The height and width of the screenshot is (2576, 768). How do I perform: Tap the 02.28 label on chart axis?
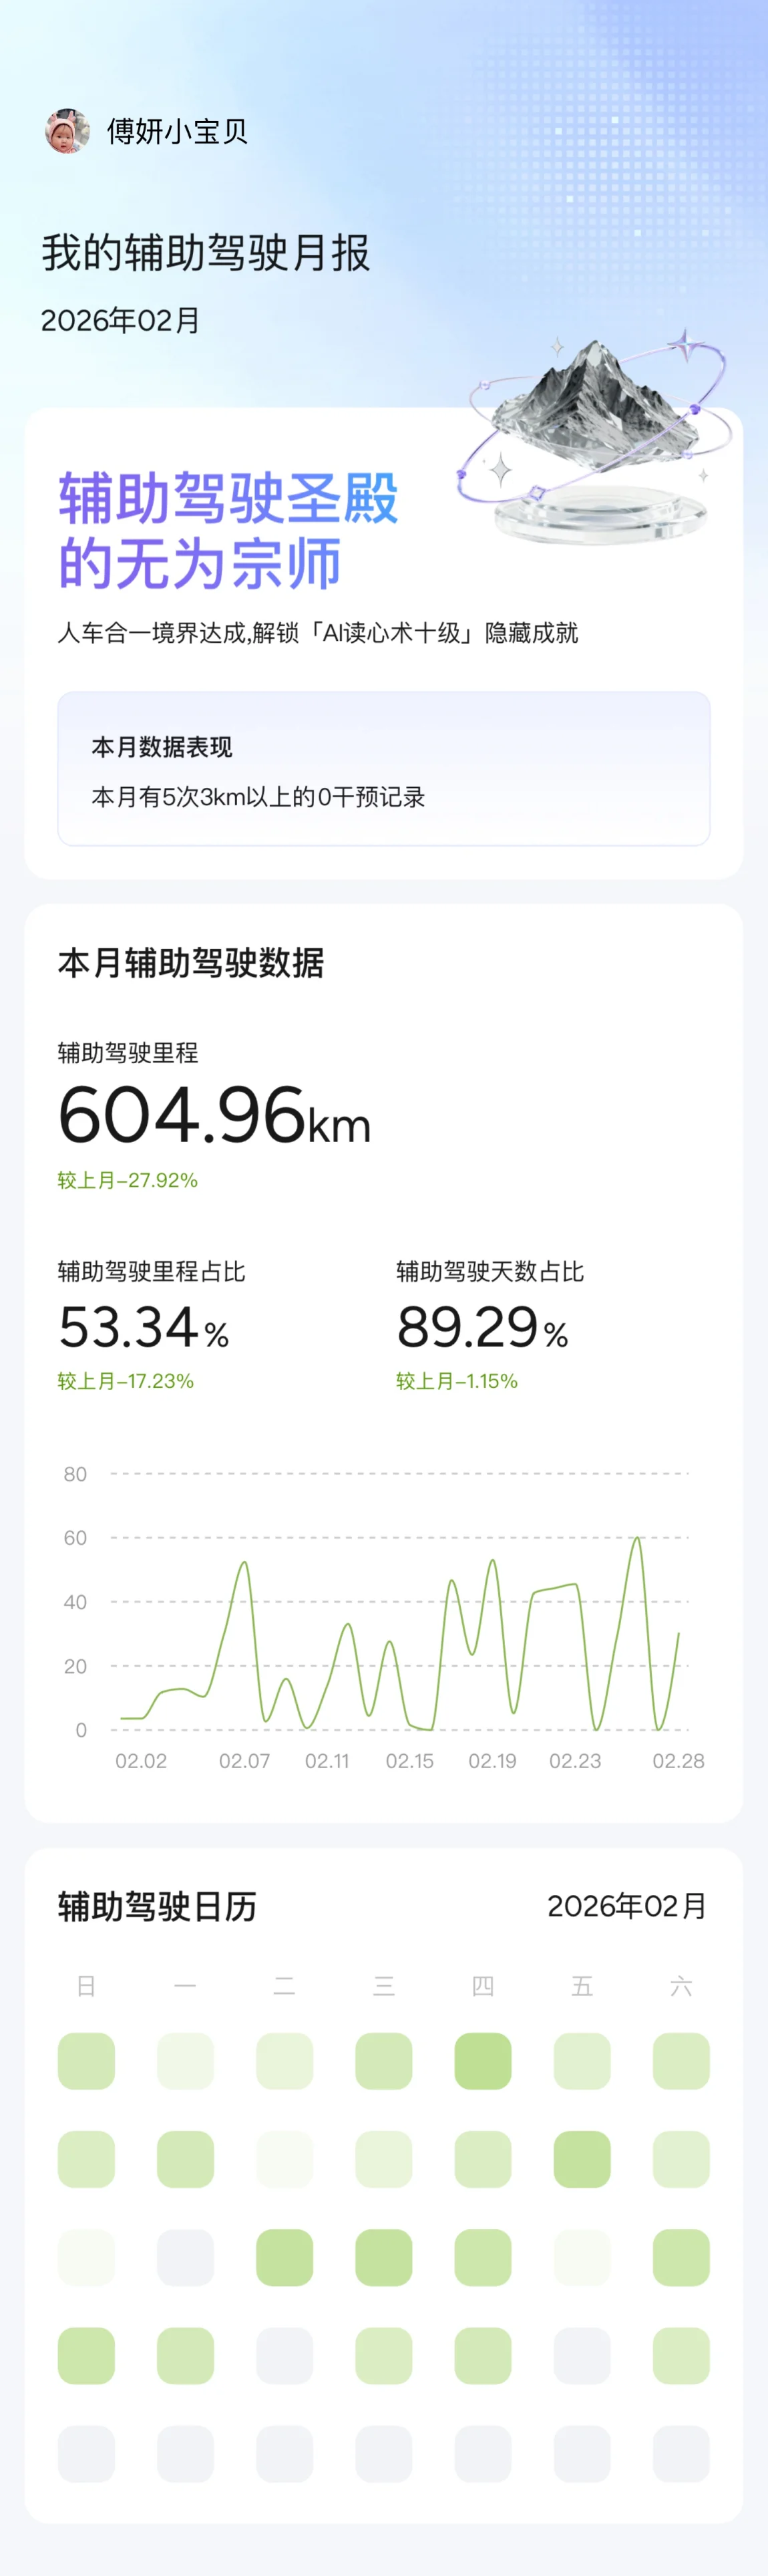click(x=678, y=1760)
